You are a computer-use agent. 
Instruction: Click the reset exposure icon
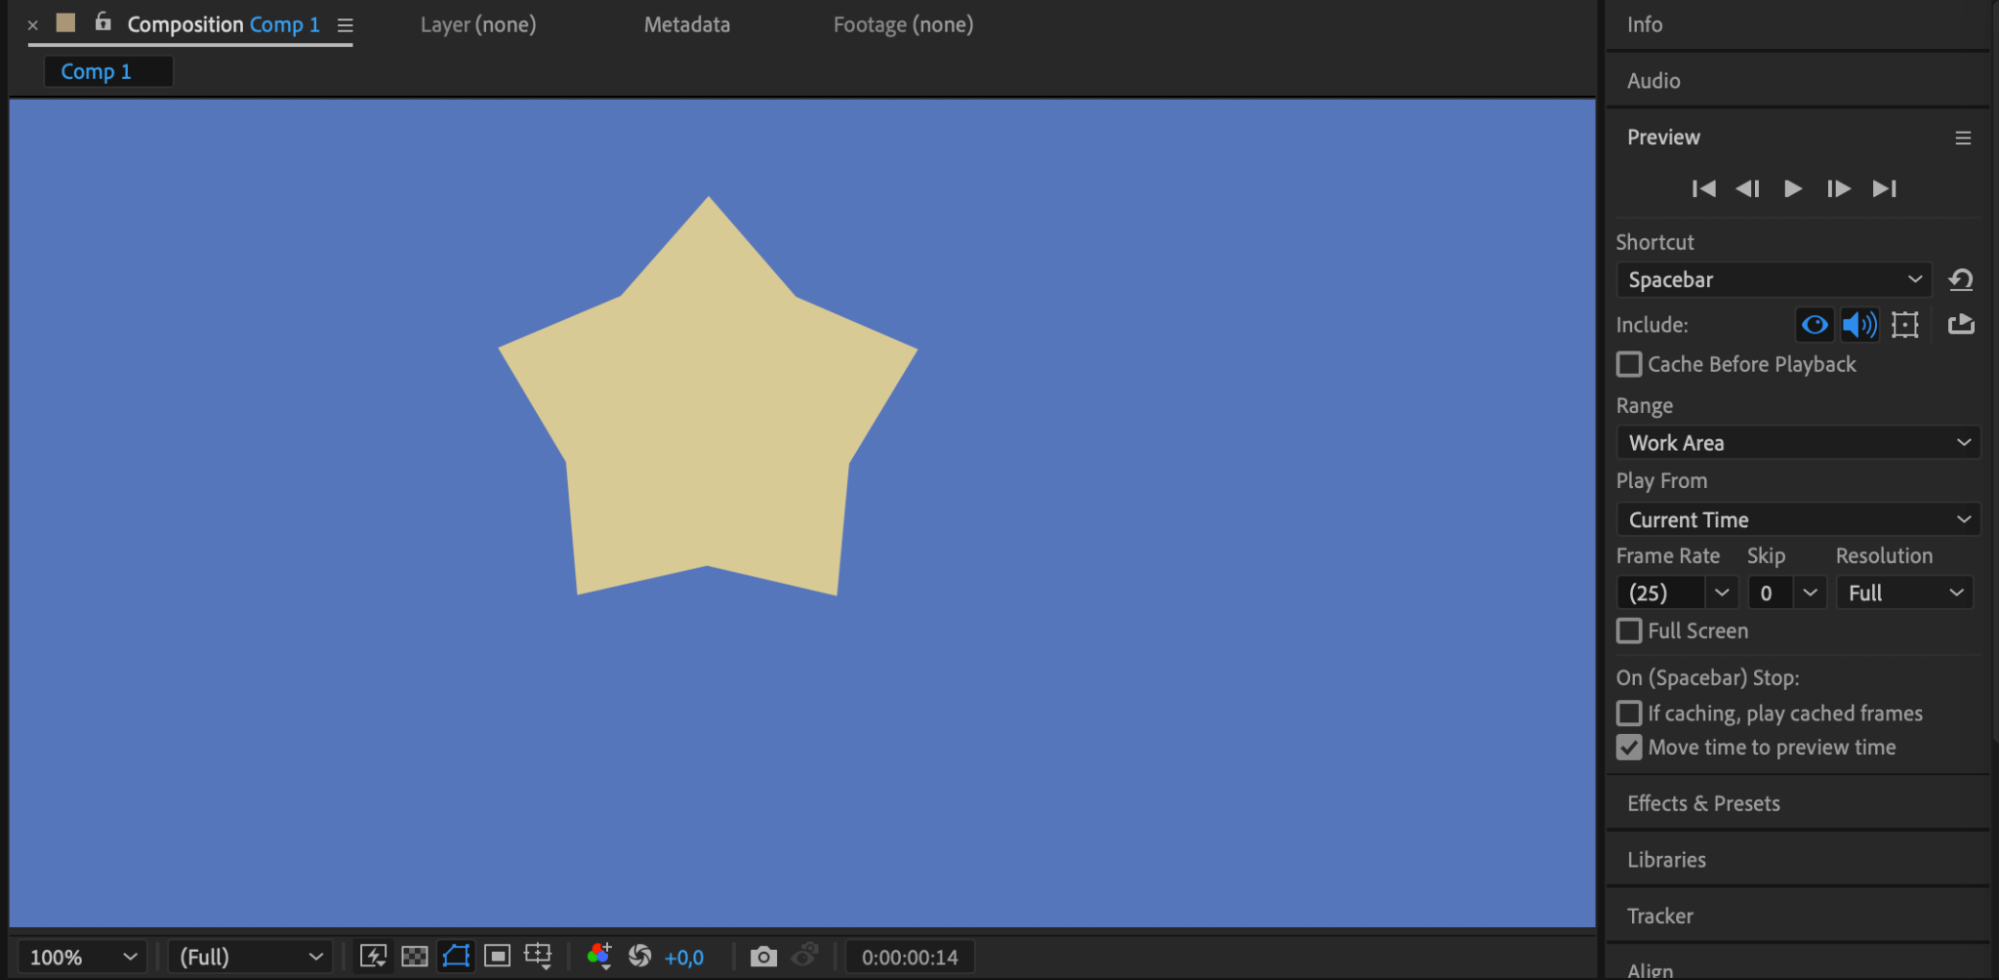pos(640,956)
